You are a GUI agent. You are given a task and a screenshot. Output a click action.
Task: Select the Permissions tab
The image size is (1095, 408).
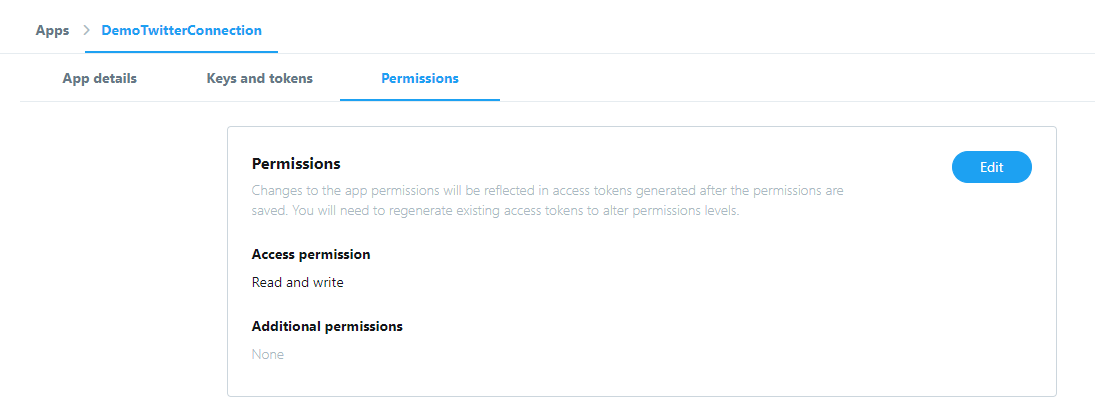[420, 78]
